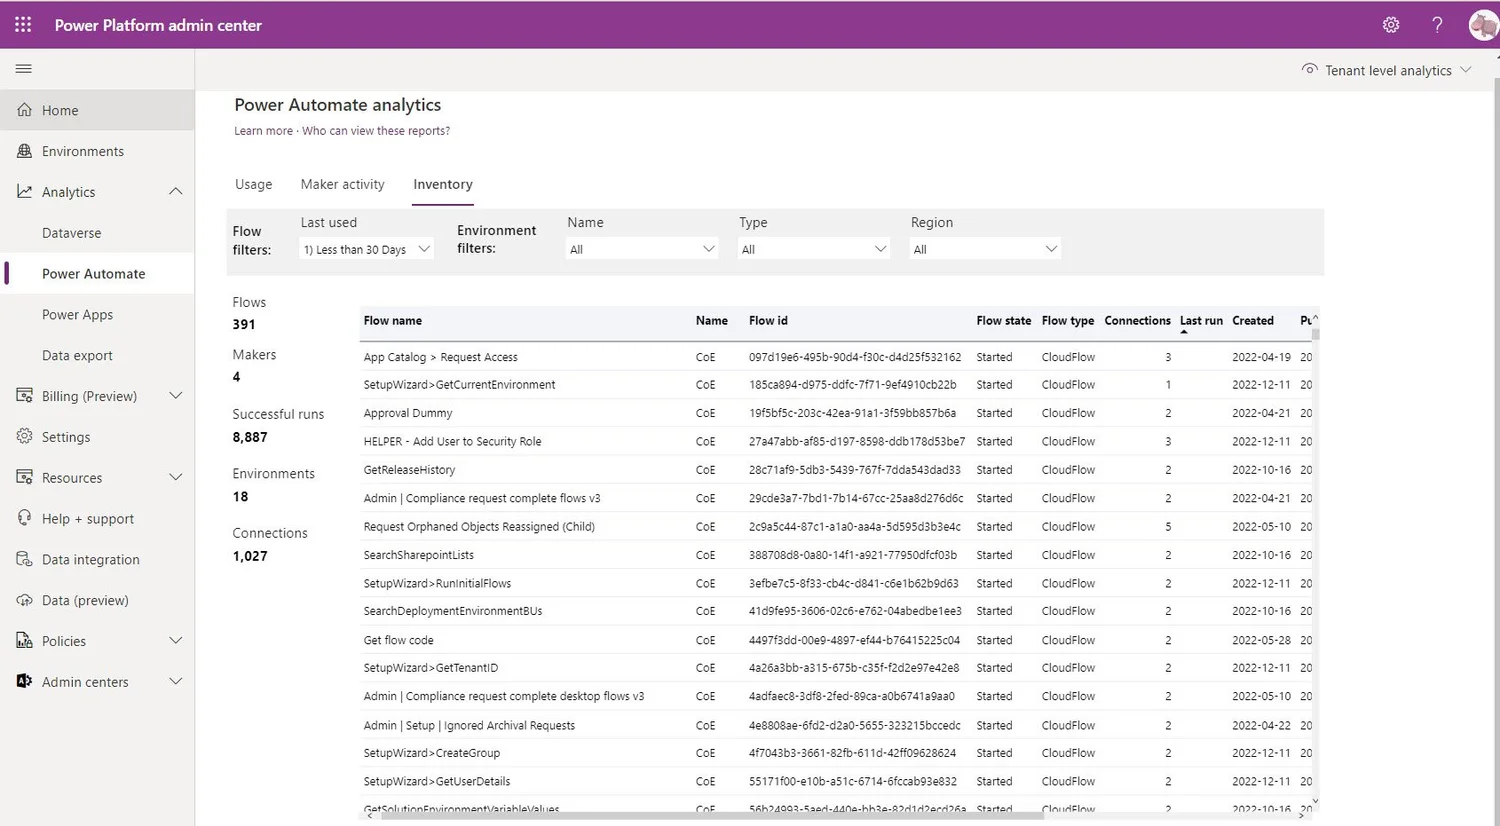The height and width of the screenshot is (826, 1500).
Task: Expand the Admin centers chevron
Action: click(175, 682)
